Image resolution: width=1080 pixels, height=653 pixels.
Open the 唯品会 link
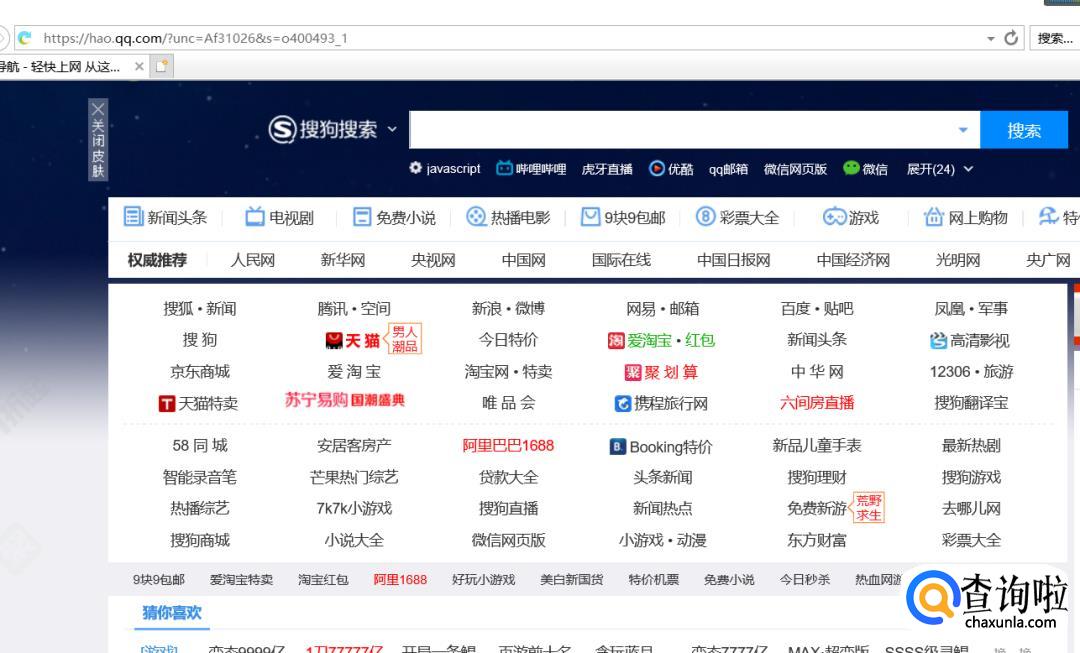(x=508, y=402)
